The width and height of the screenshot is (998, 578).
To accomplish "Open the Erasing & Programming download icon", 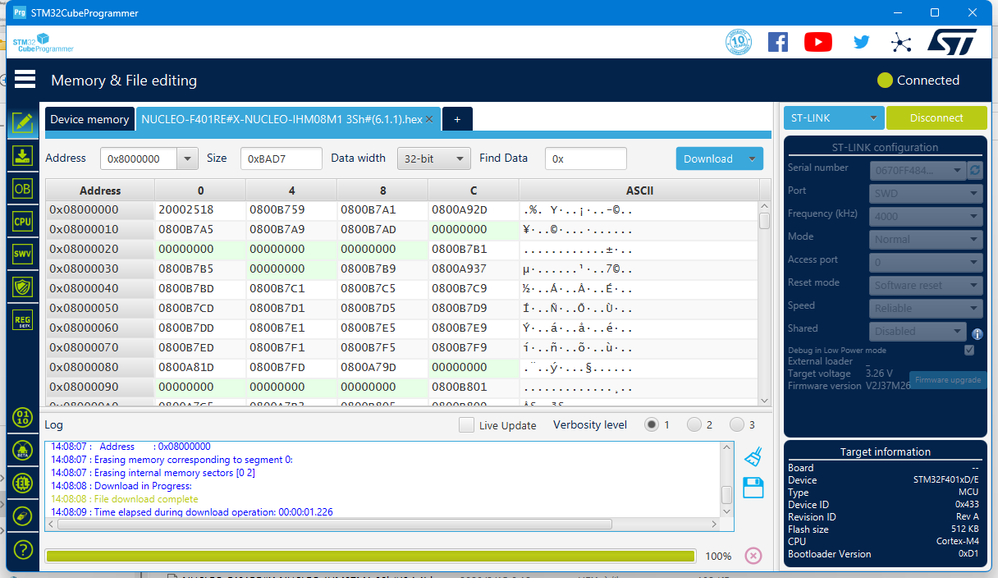I will point(23,156).
